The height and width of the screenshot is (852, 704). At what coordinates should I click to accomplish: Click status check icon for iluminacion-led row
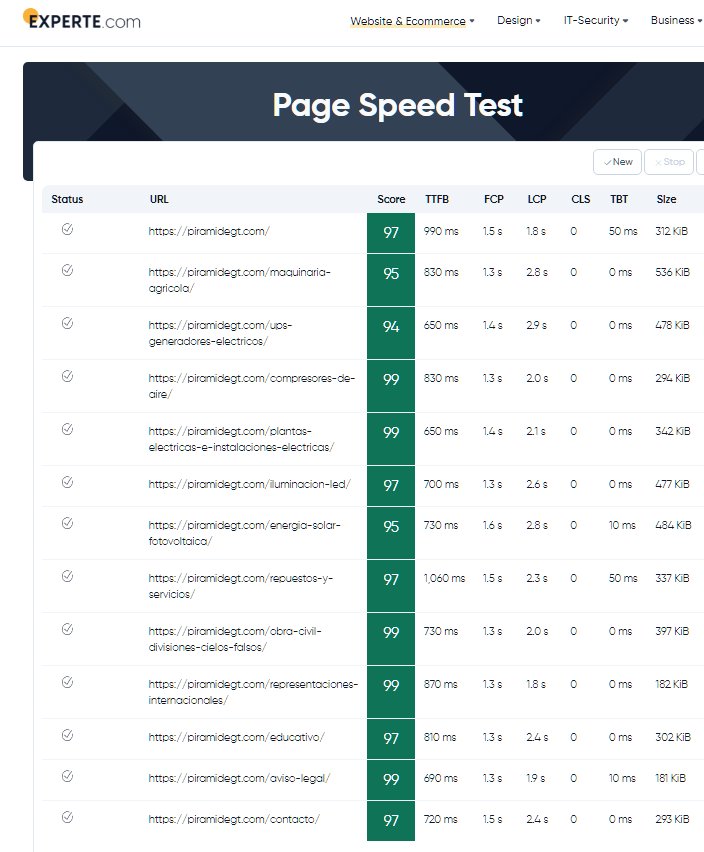tap(67, 482)
